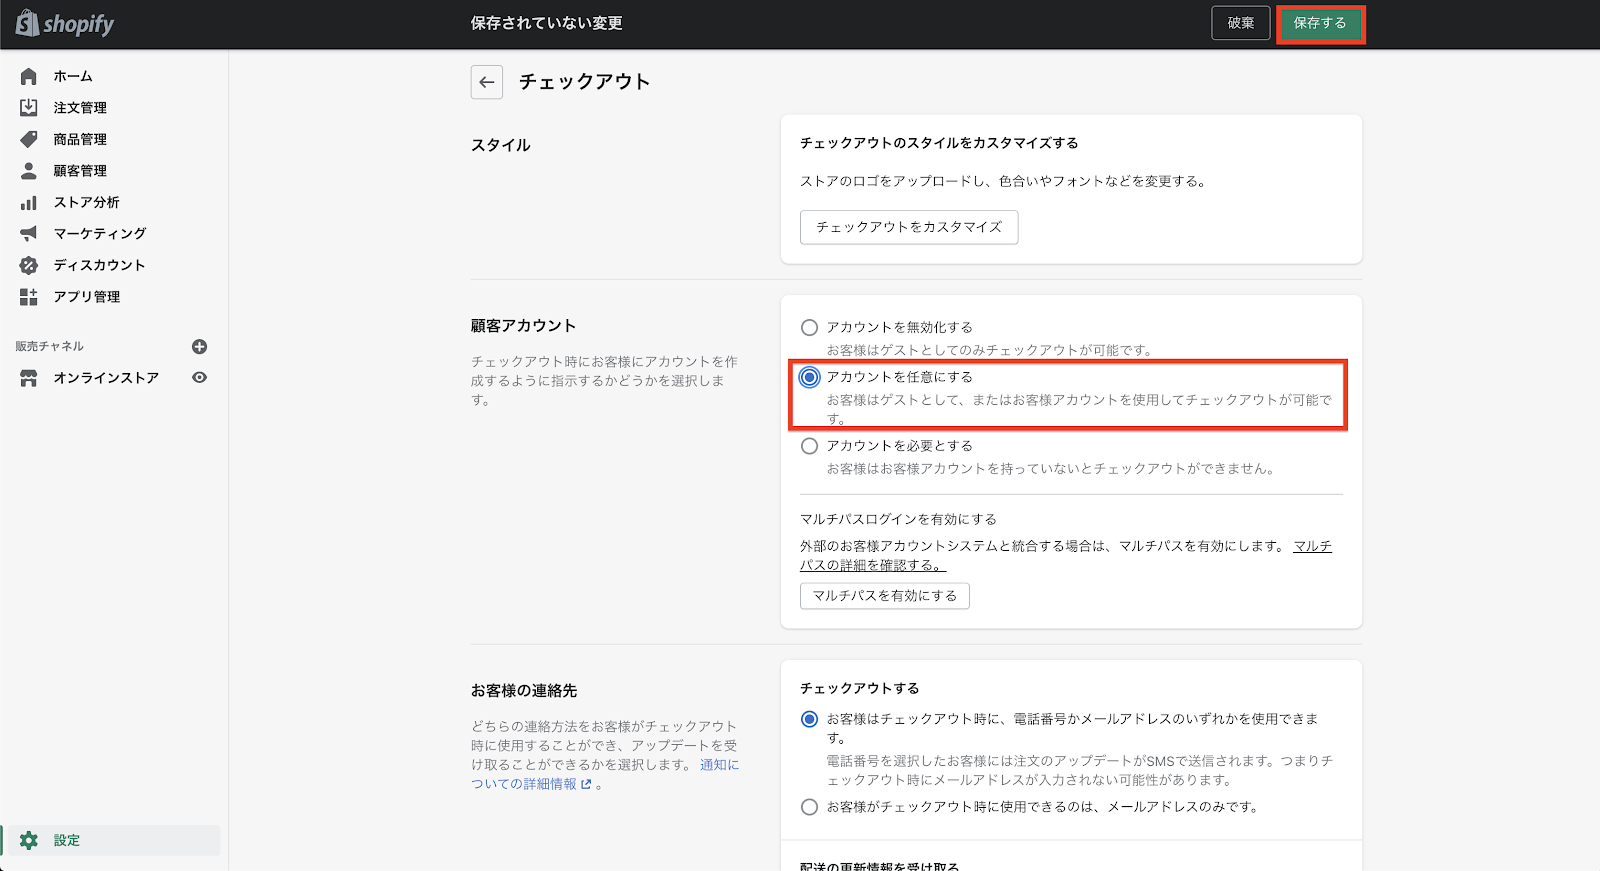Screen dimensions: 1600x871
Task: Open the 設定 settings menu item
Action: [67, 840]
